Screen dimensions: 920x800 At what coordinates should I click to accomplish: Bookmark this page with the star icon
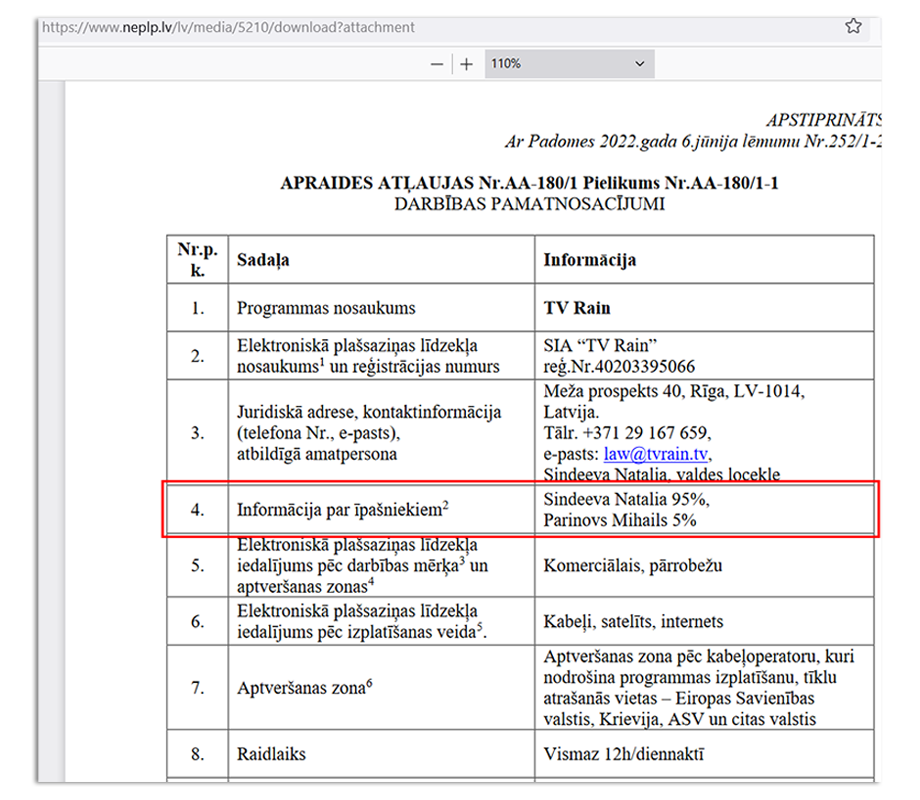[x=853, y=26]
